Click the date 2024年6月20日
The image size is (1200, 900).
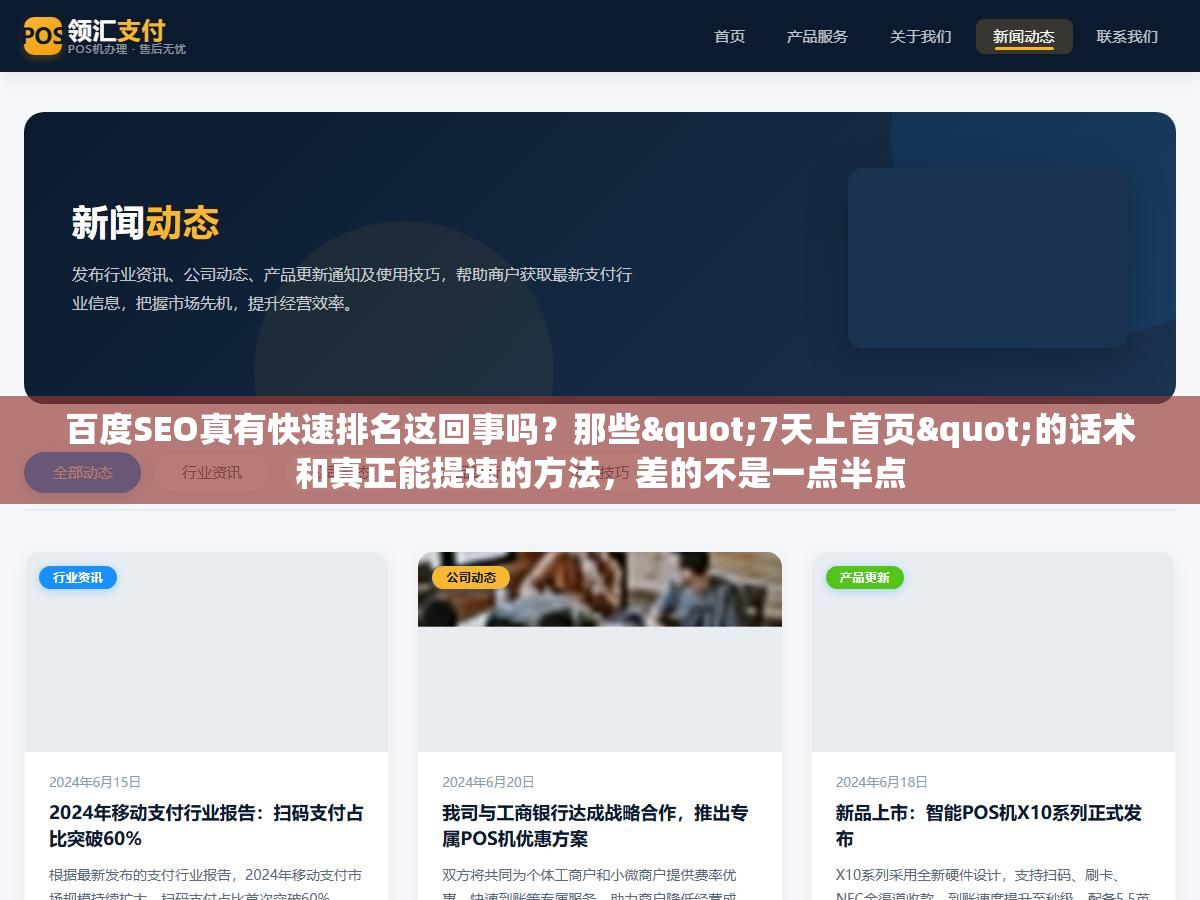488,782
